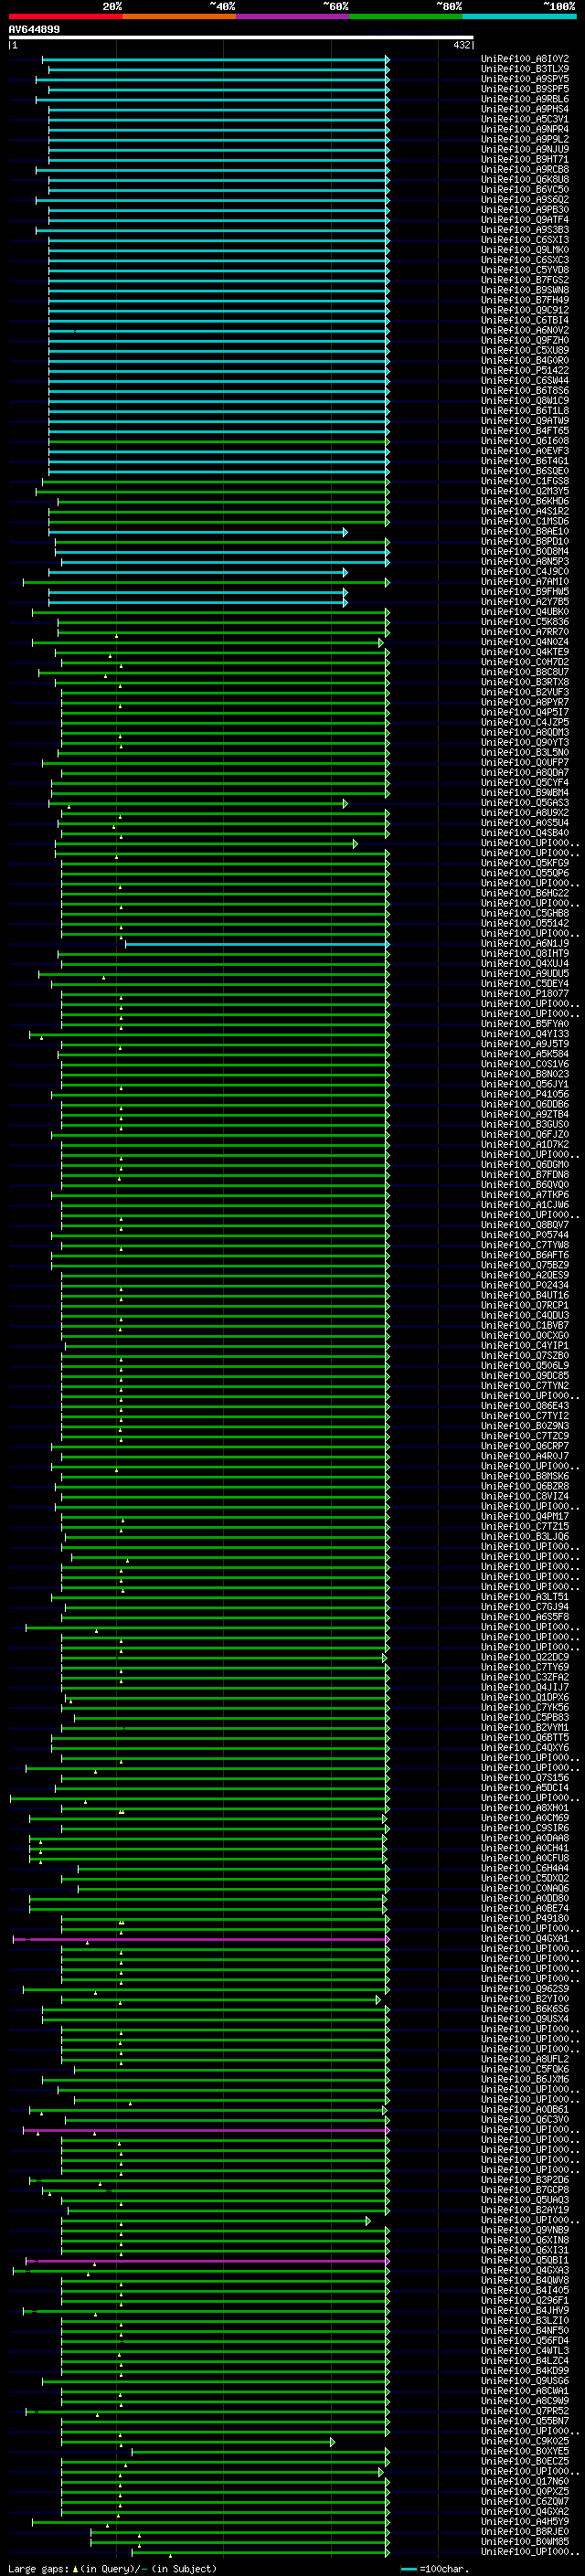
Task: Select the UniRef100_Q4N0Z4 label
Action: [x=525, y=642]
